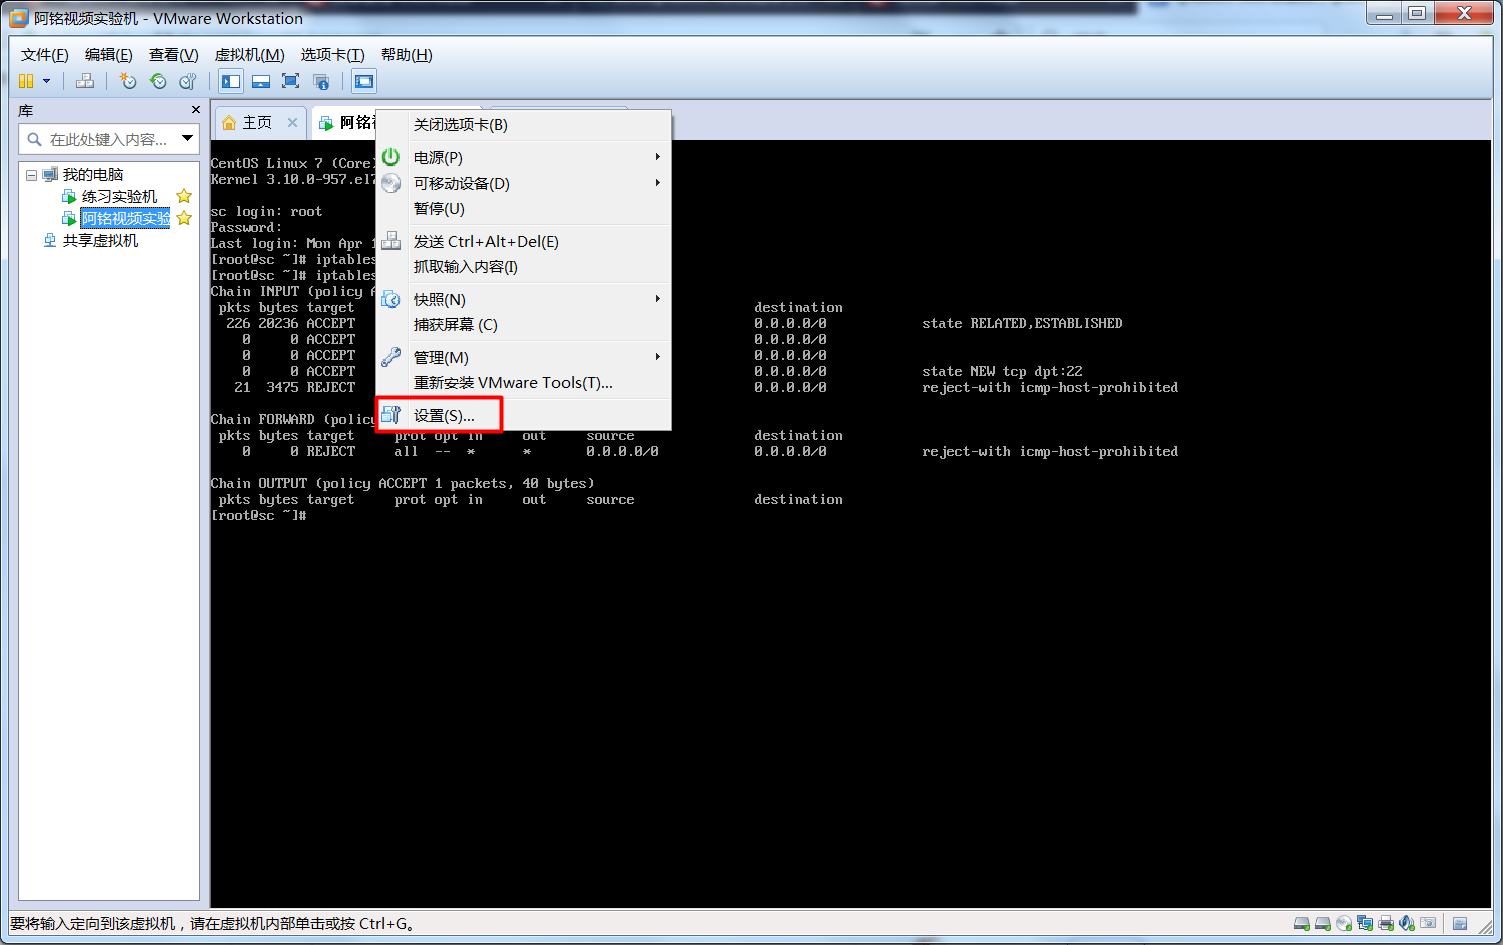The image size is (1503, 945).
Task: Choose 抓取输入内容(I) menu entry
Action: tap(523, 267)
